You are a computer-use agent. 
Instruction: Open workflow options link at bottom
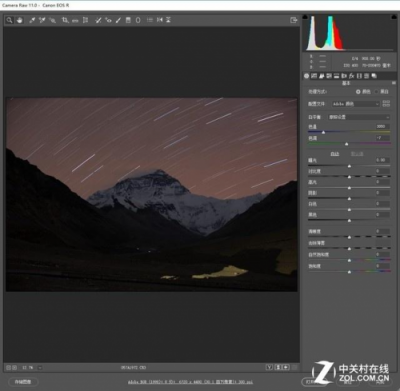pos(190,382)
